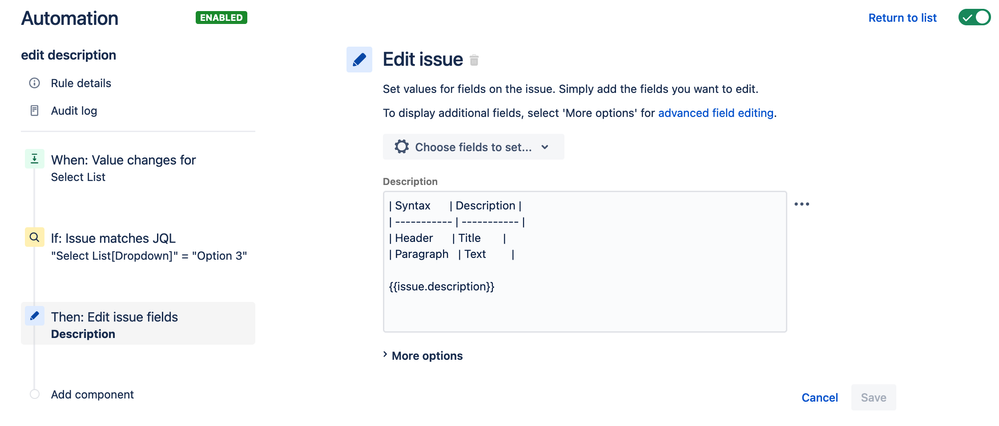Click the green trigger icon for Value changes
The height and width of the screenshot is (426, 999).
[34, 159]
